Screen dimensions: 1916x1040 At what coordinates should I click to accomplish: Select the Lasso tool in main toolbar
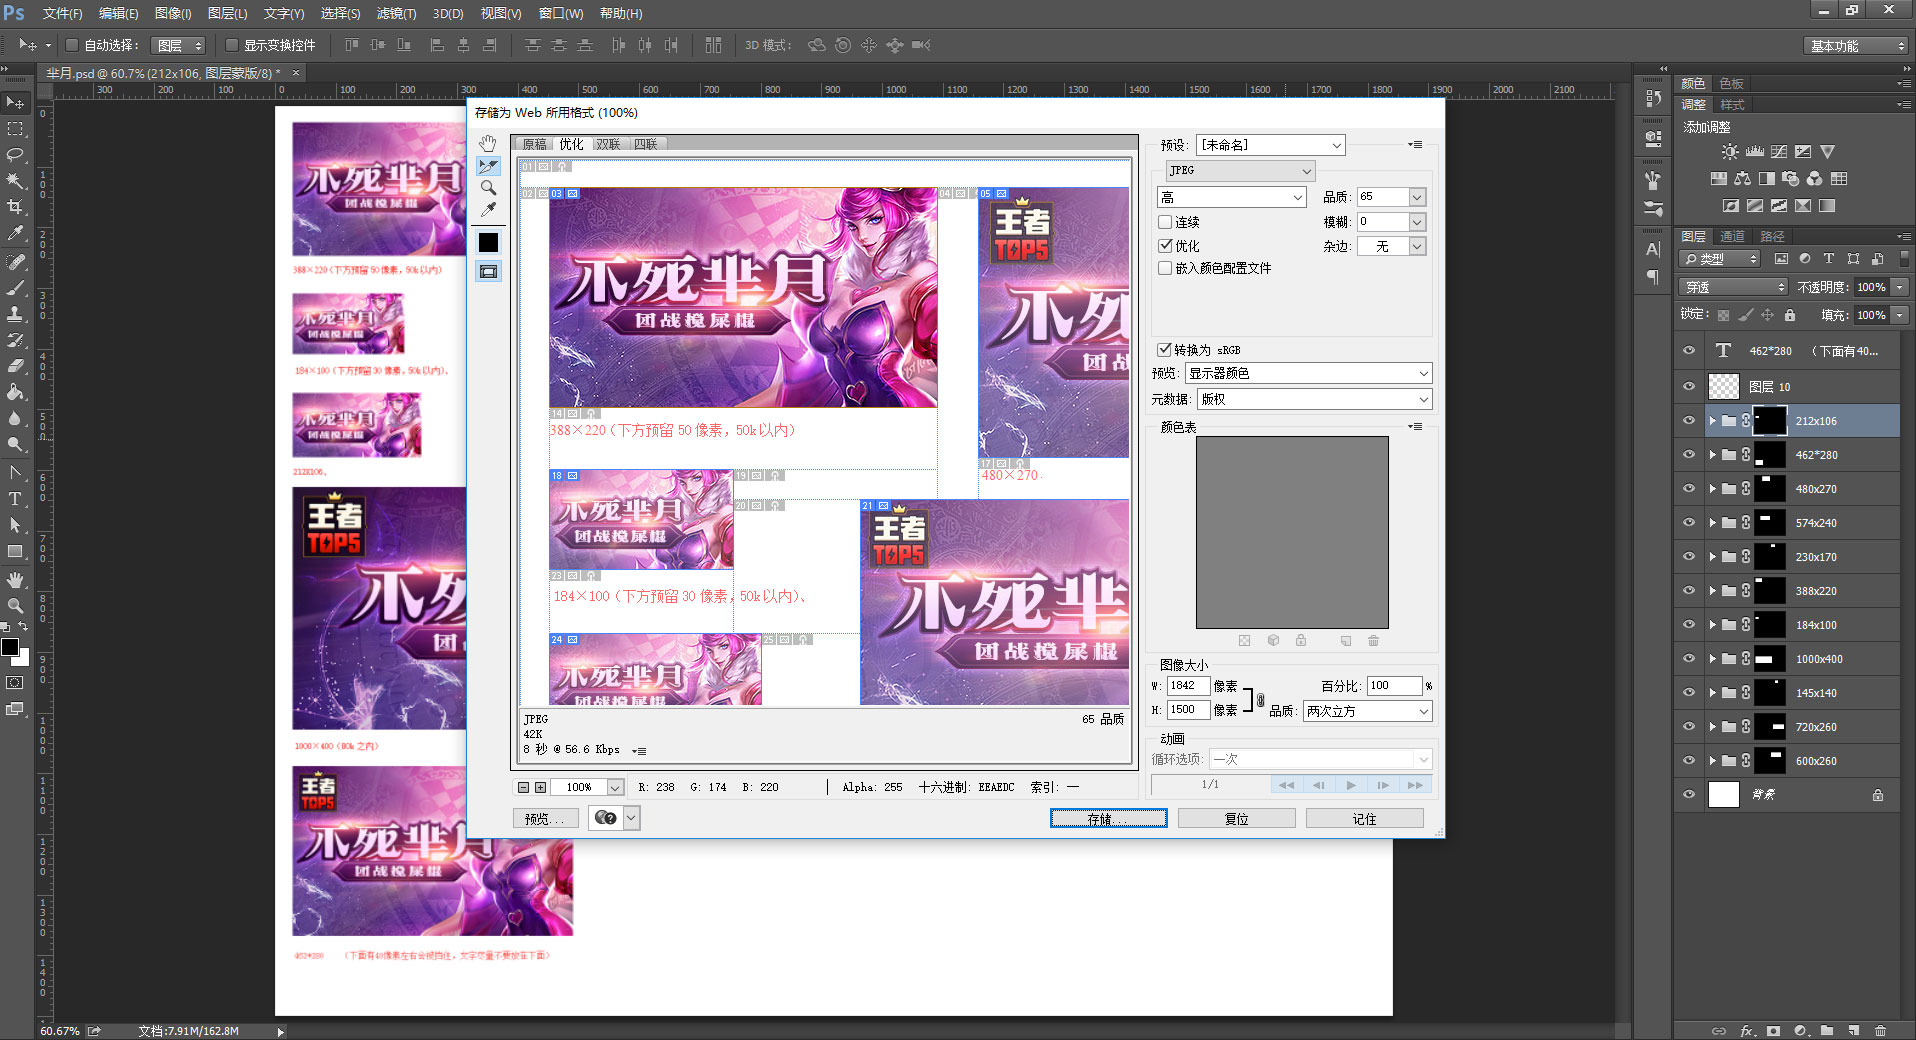[15, 155]
